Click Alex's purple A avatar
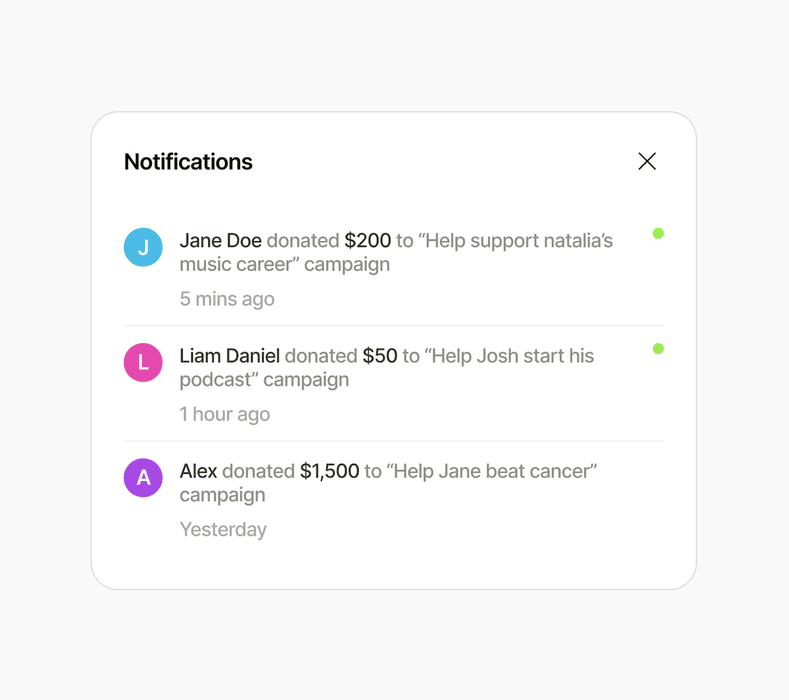Image resolution: width=789 pixels, height=700 pixels. [143, 478]
